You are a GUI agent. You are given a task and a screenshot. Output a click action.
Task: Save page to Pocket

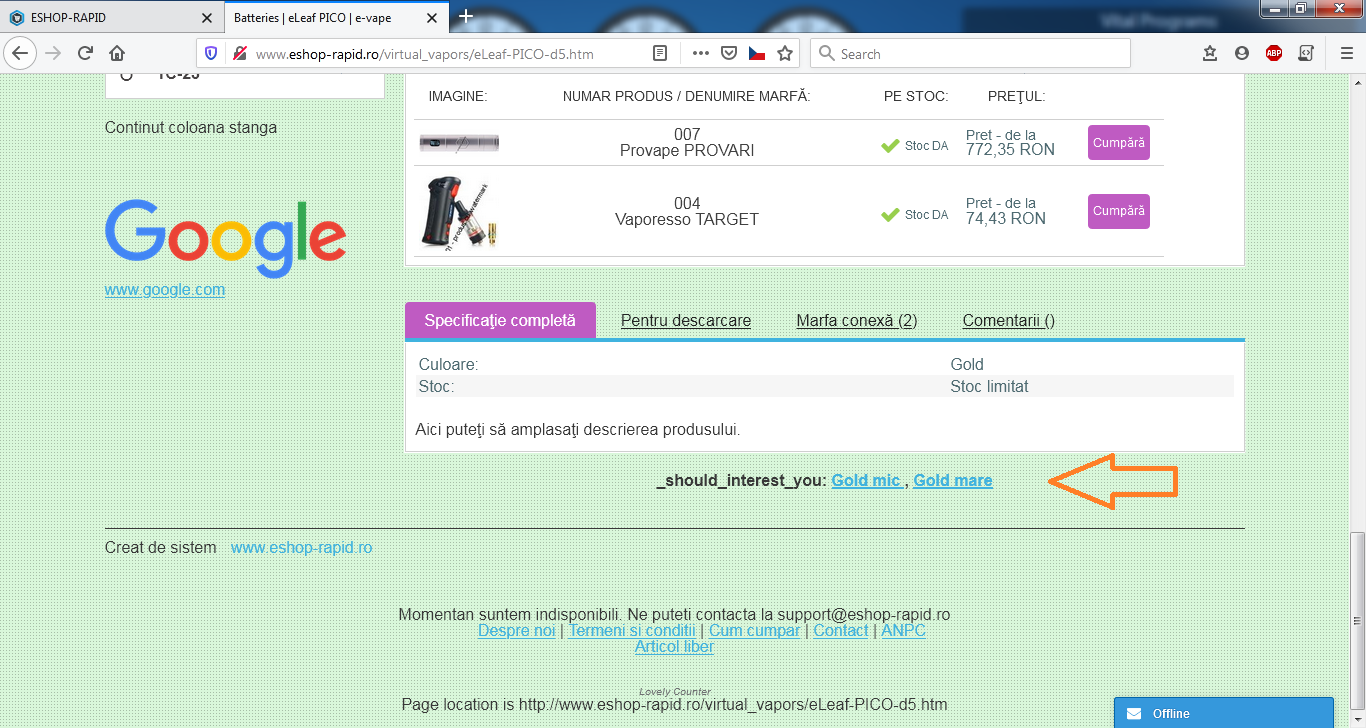click(729, 53)
